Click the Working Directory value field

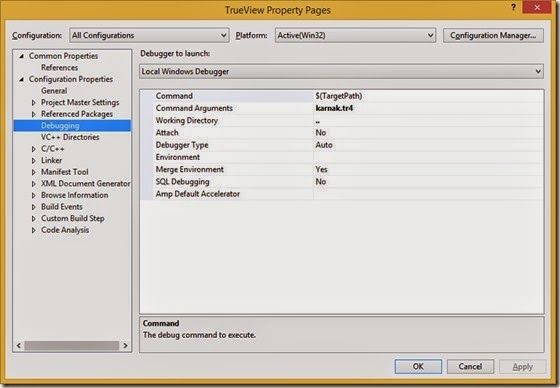point(429,121)
